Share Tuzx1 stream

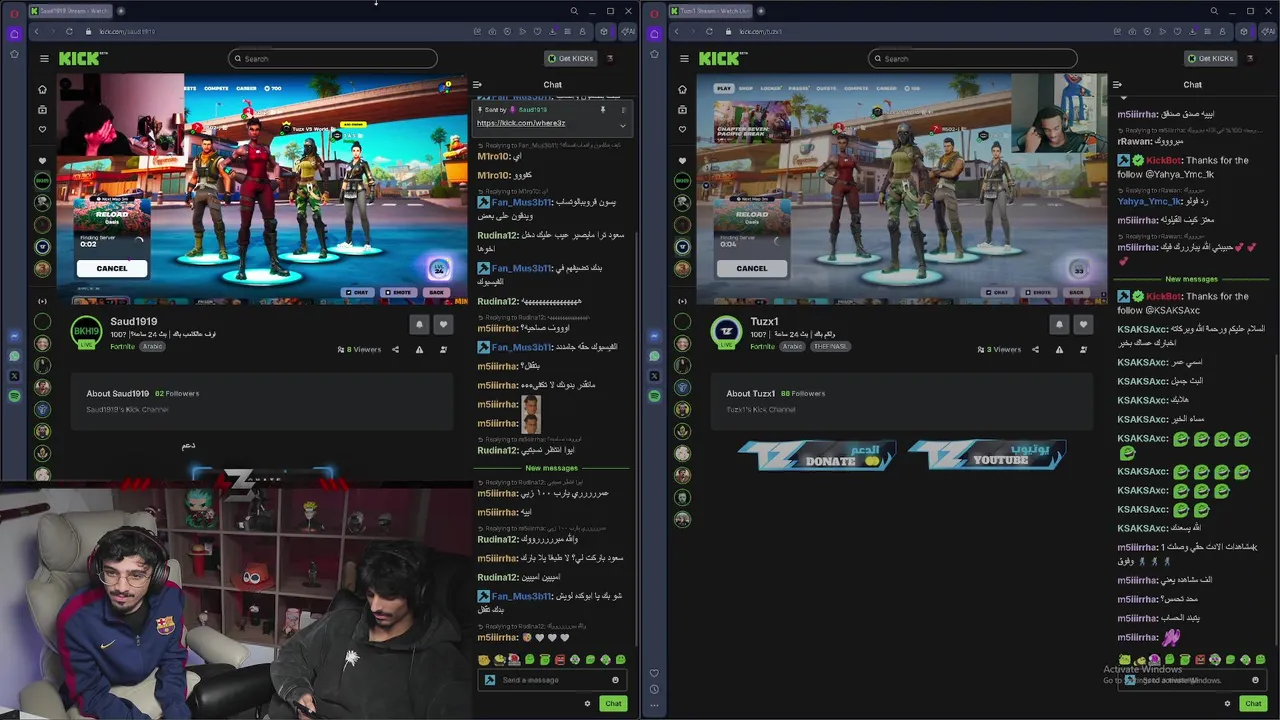coord(1035,349)
